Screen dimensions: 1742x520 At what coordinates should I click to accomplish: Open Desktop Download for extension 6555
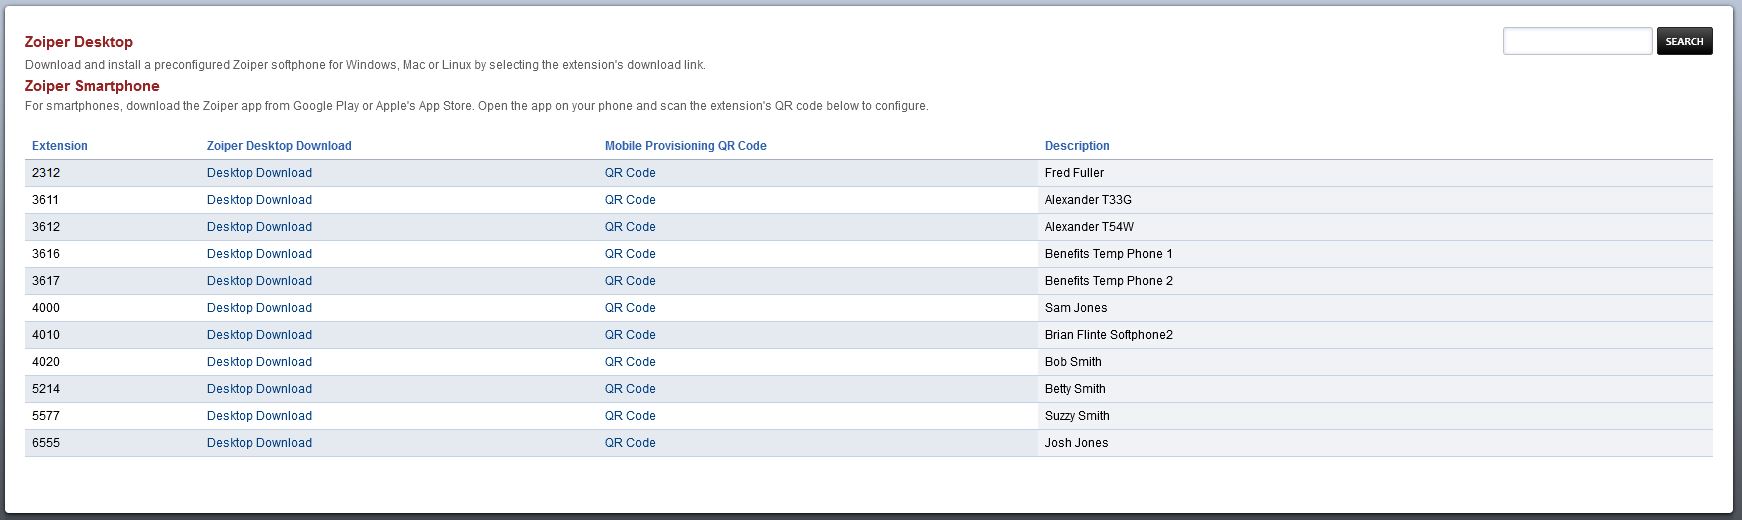(259, 443)
